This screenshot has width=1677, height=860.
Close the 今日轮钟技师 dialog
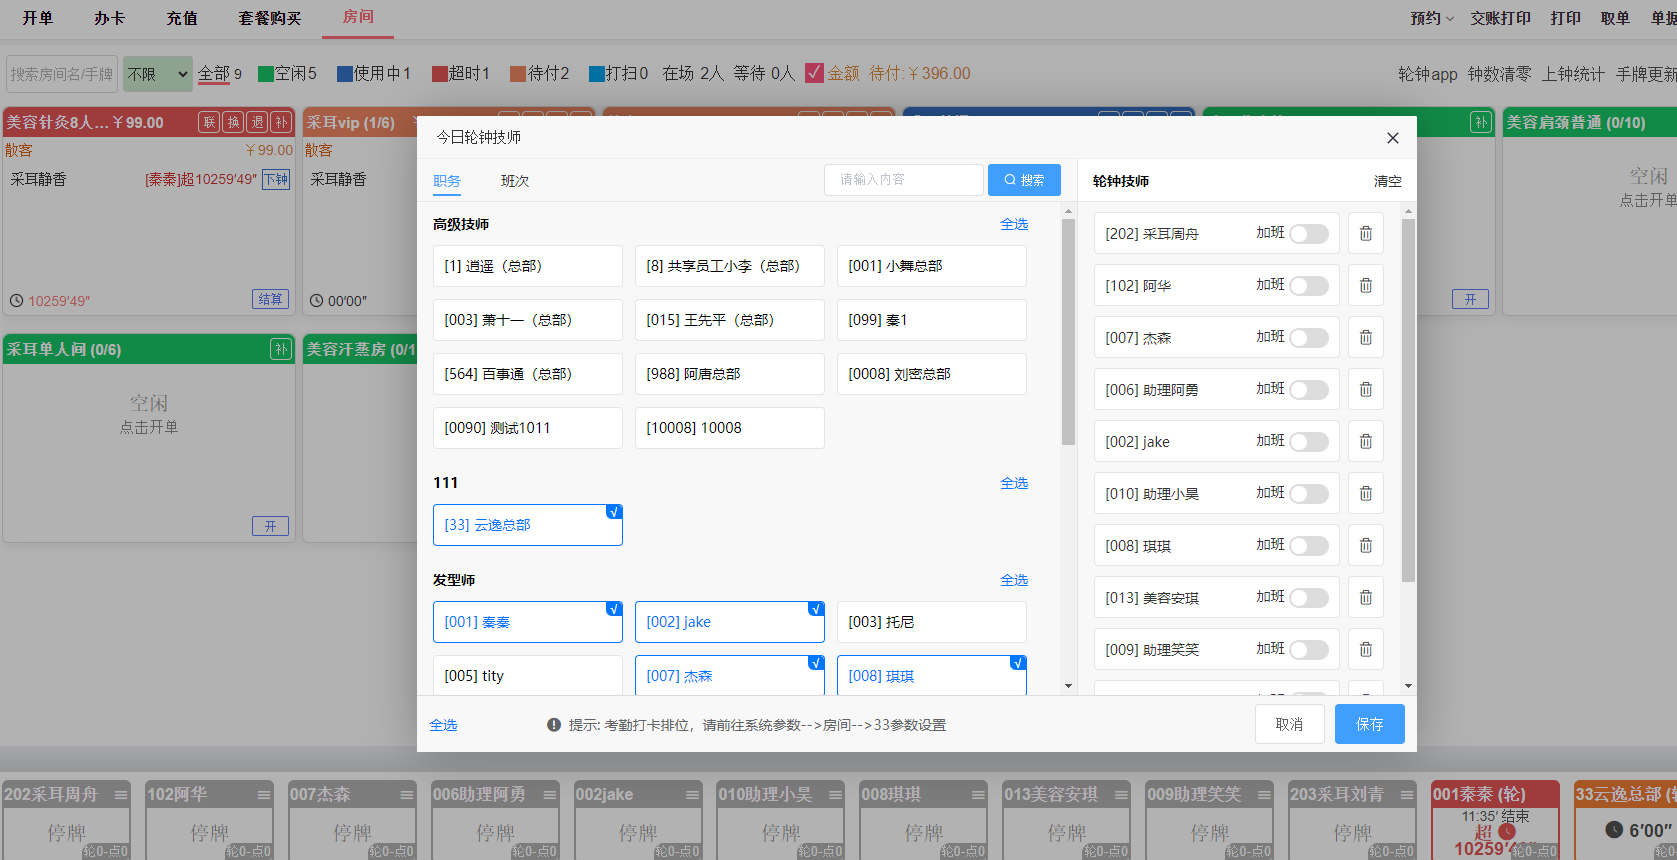tap(1392, 138)
